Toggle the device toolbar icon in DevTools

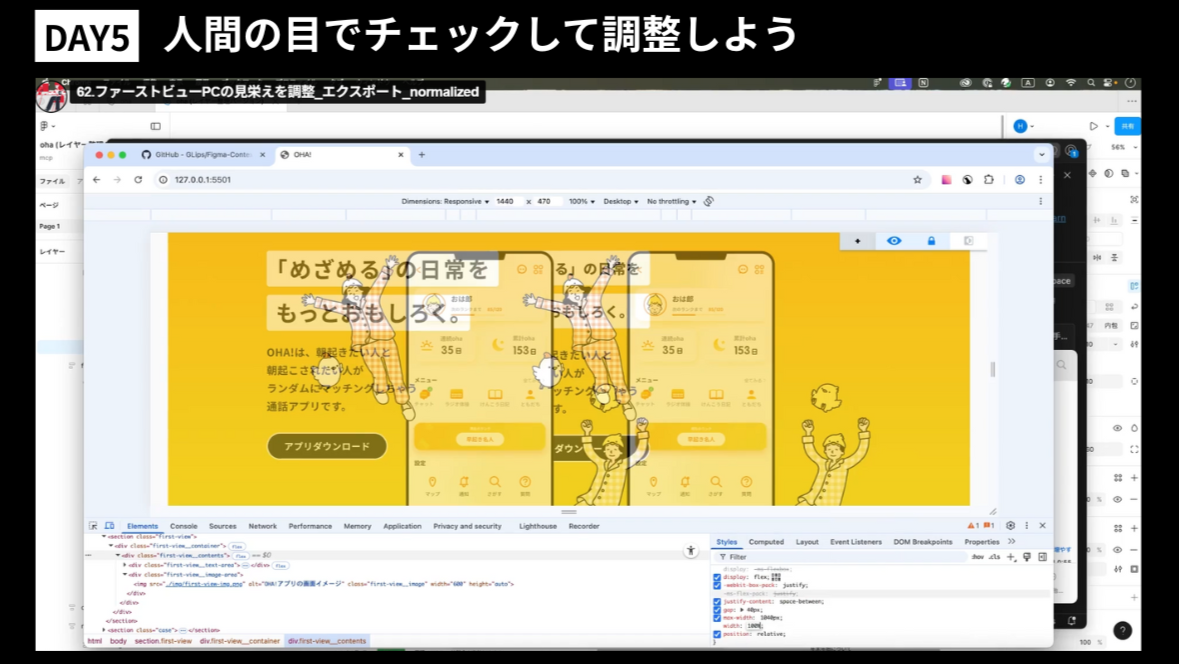pyautogui.click(x=108, y=525)
